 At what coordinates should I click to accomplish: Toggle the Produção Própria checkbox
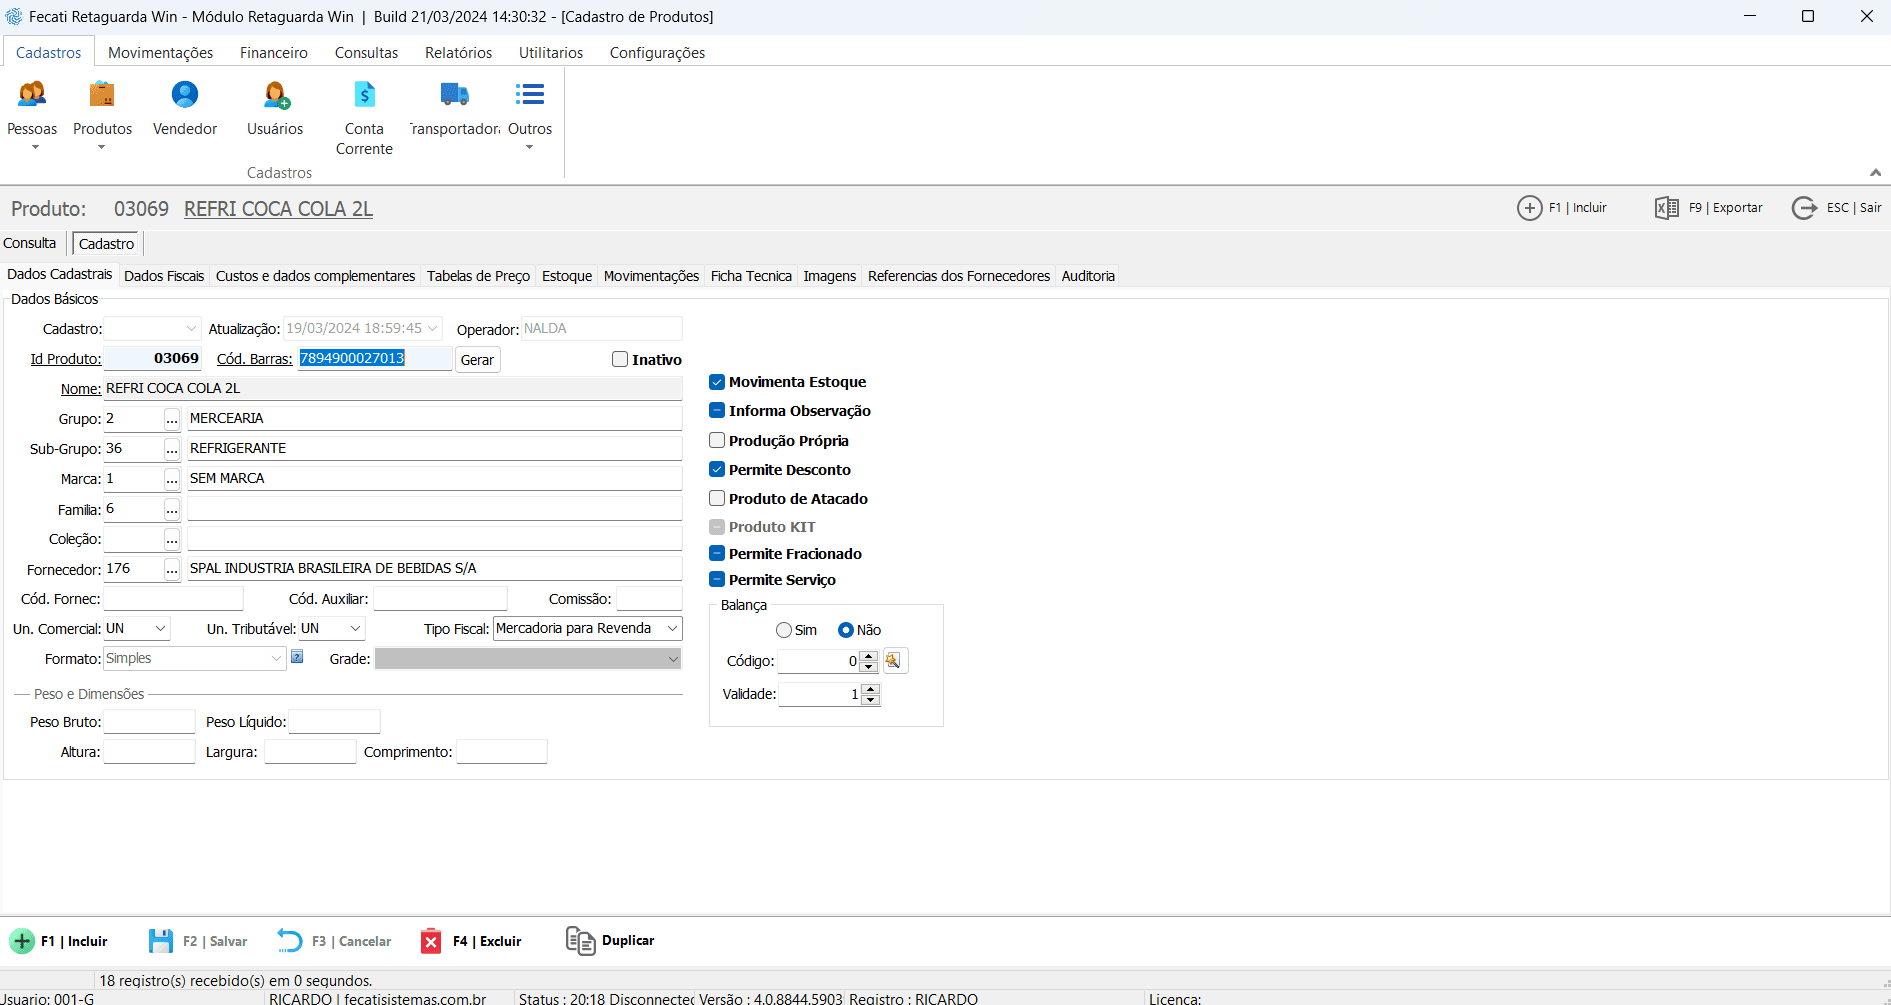click(717, 441)
